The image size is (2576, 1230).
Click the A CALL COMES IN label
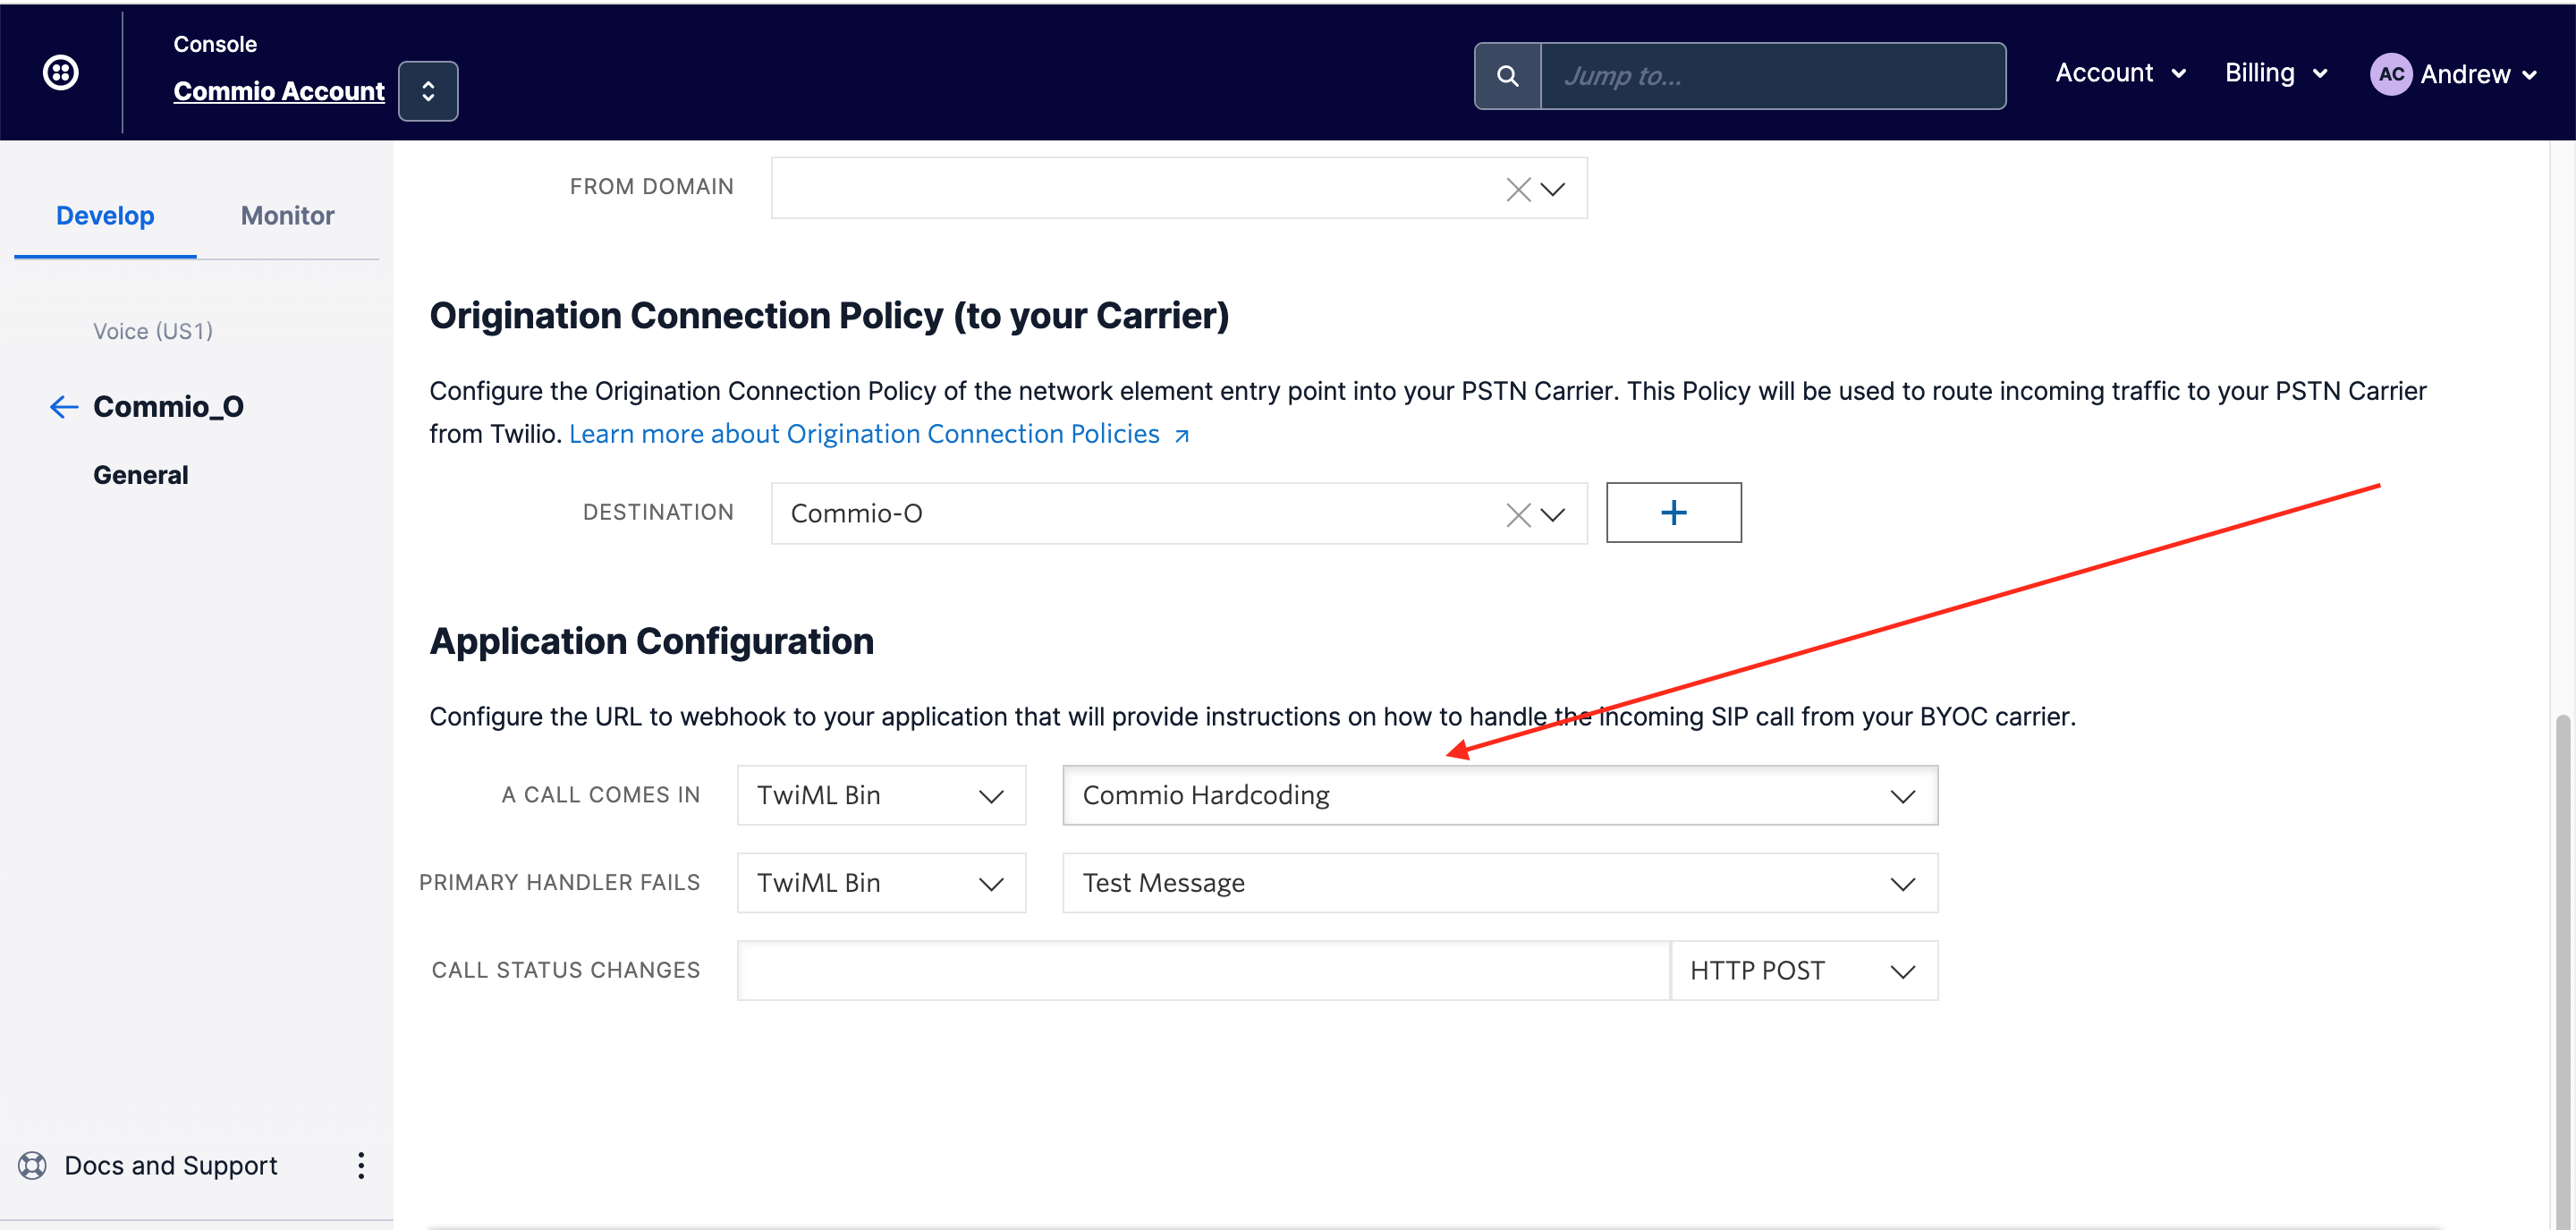[x=600, y=795]
